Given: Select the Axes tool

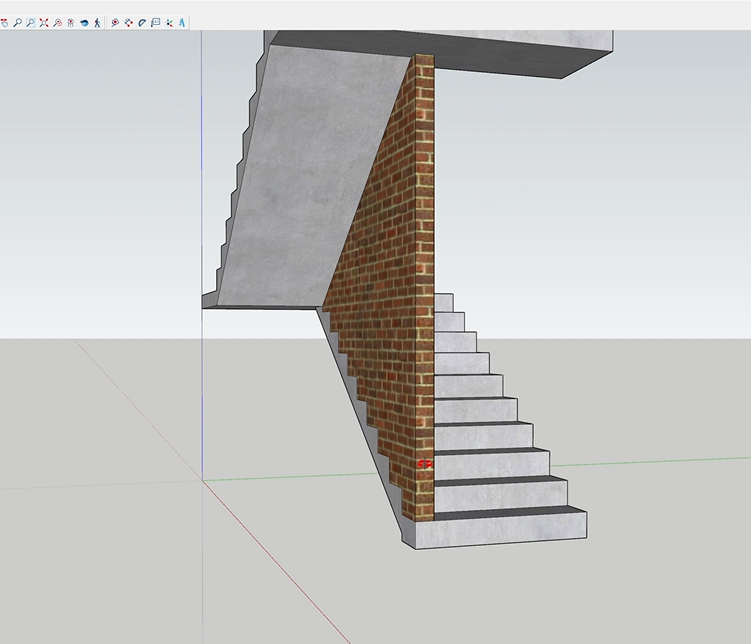Looking at the screenshot, I should coord(169,22).
